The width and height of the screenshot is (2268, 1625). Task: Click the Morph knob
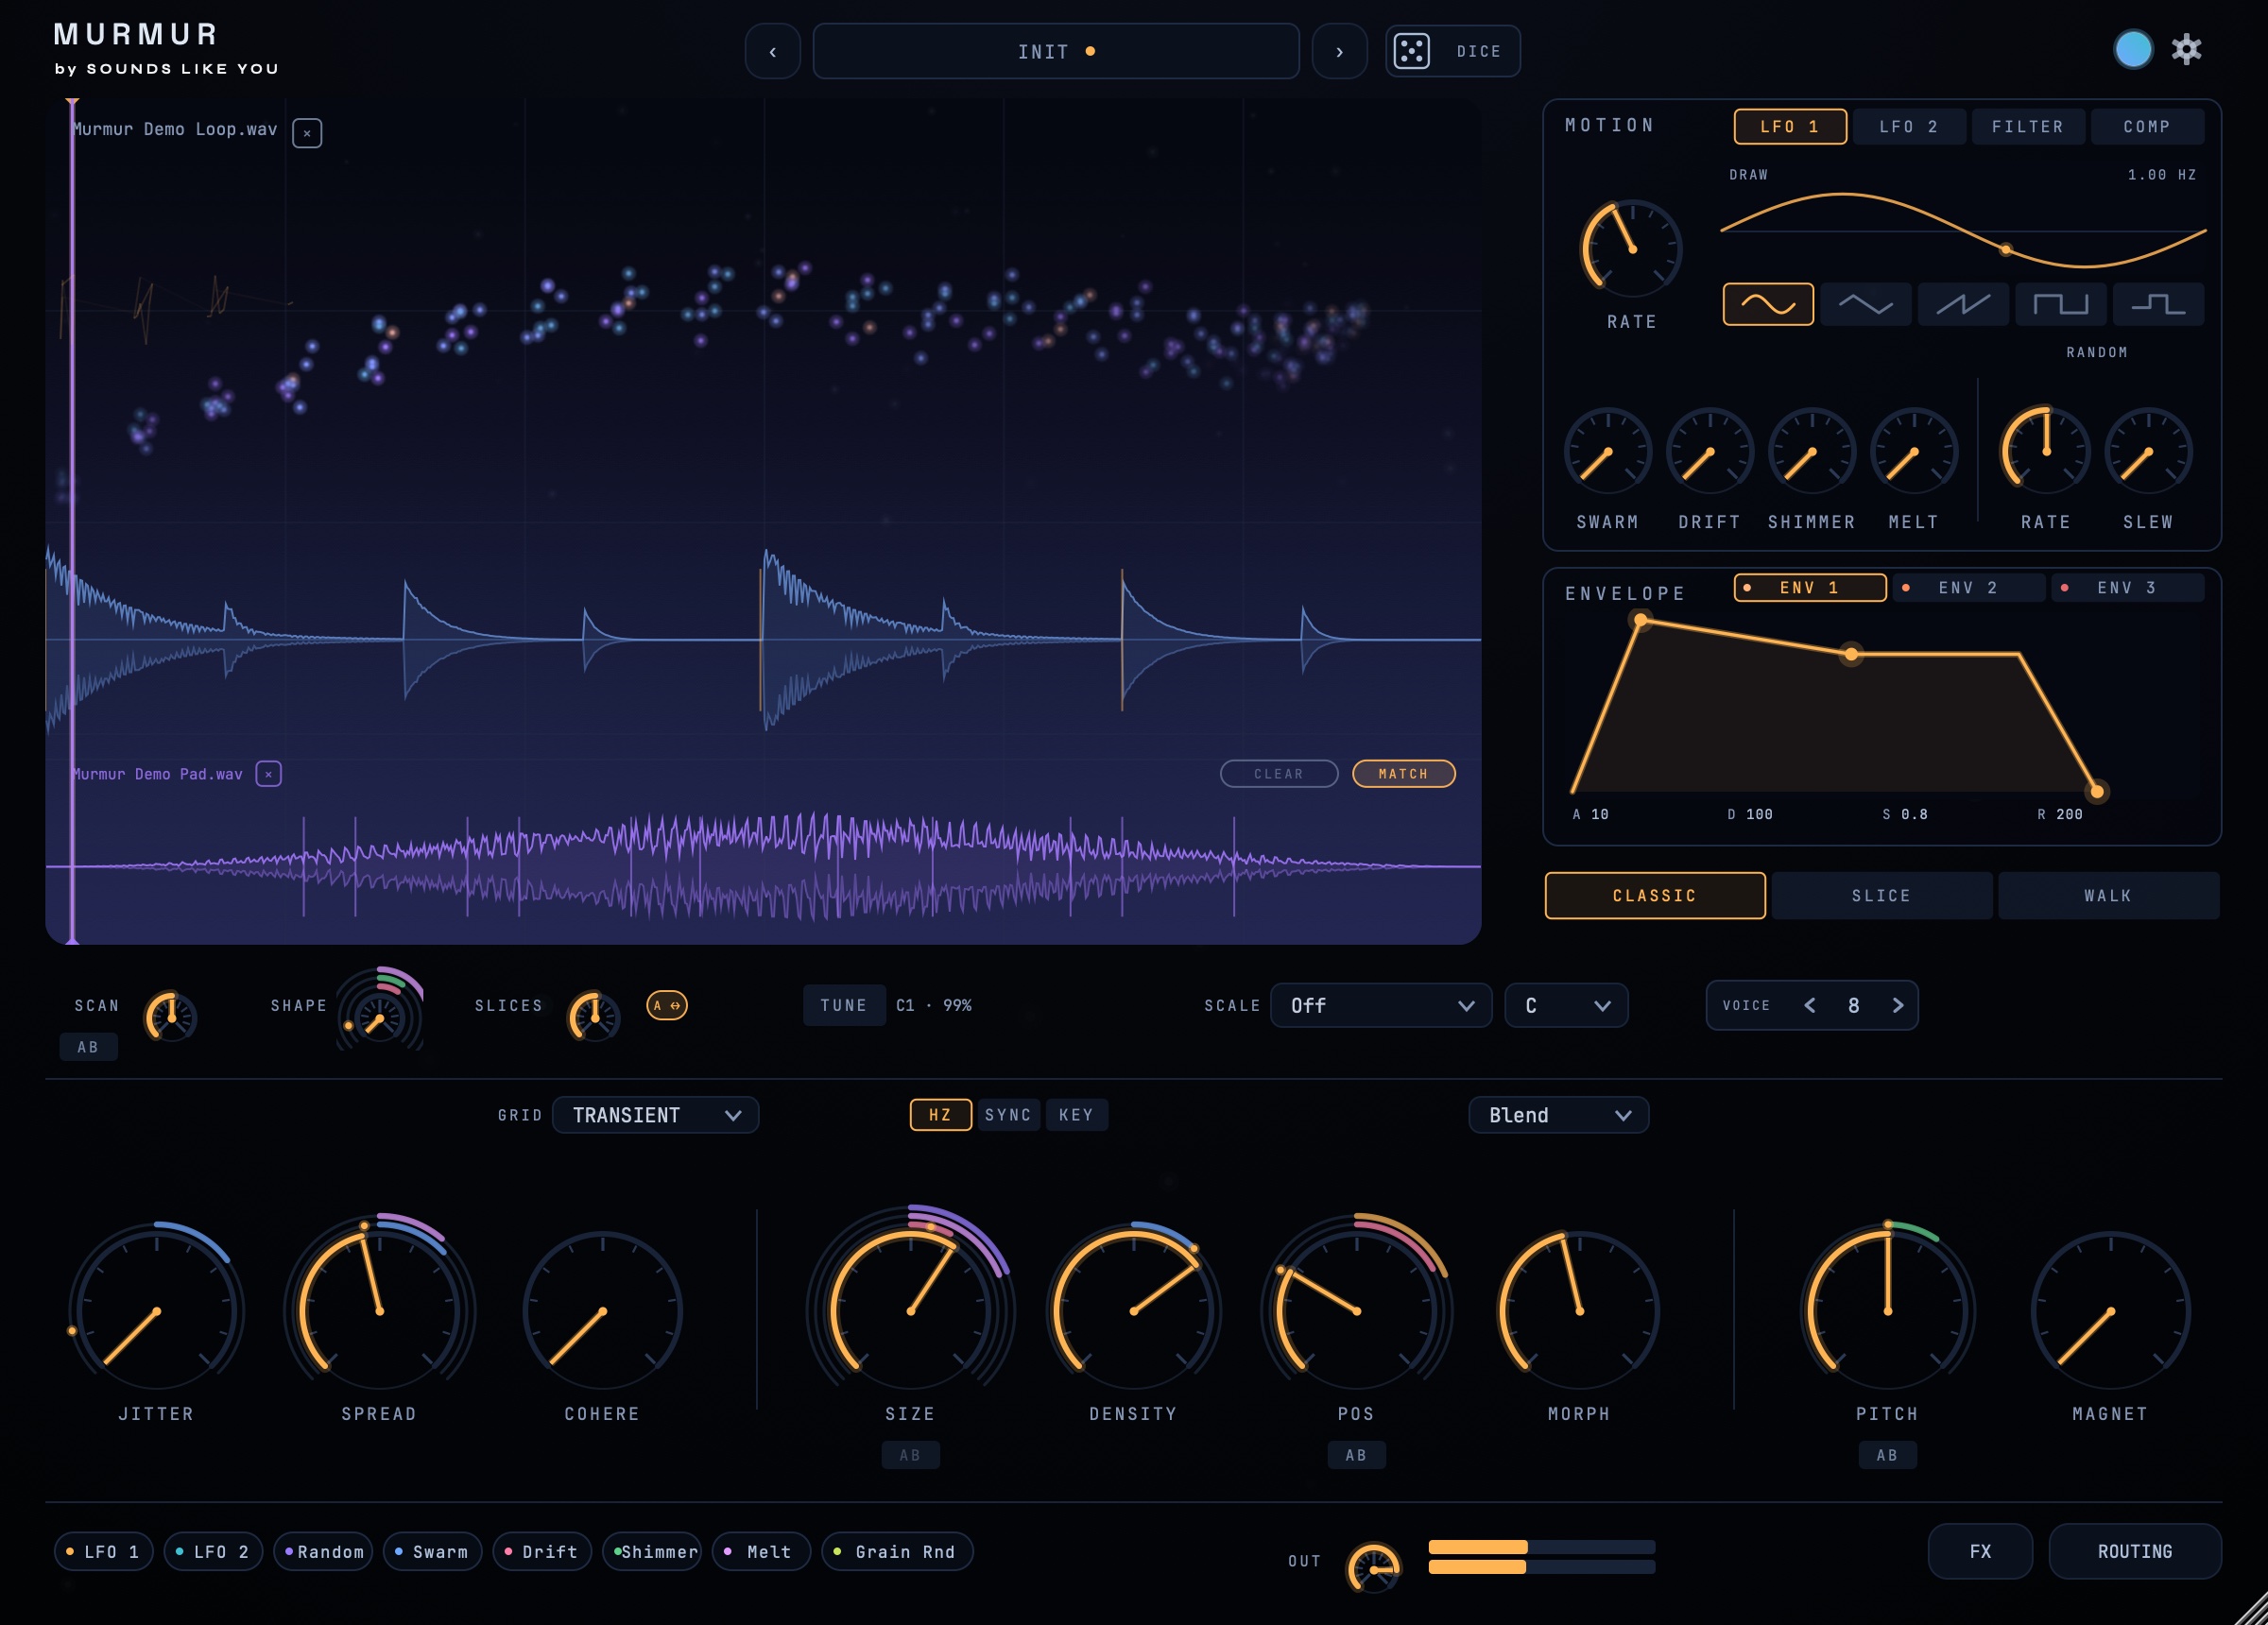click(x=1579, y=1310)
